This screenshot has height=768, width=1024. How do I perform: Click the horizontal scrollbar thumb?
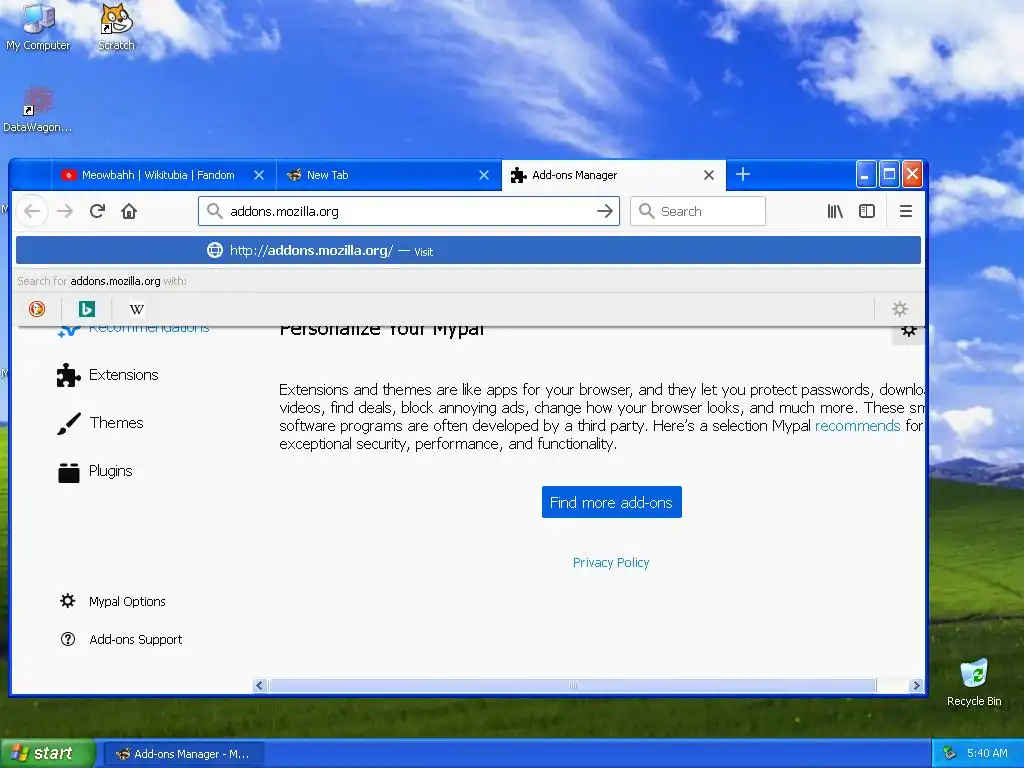573,685
